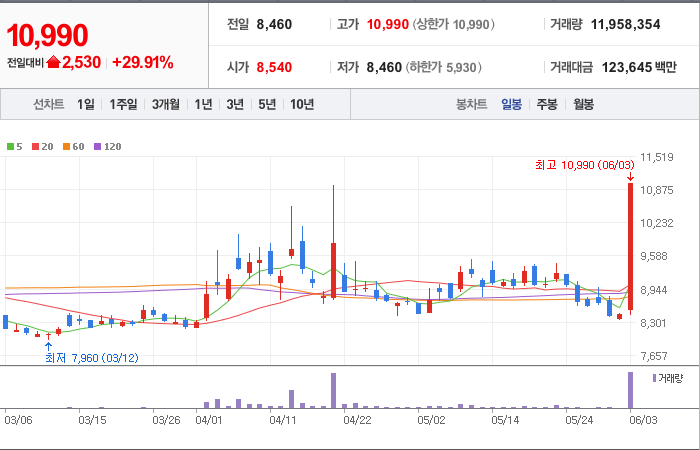Click the 봉차트 label
This screenshot has height=450, width=700.
coord(471,104)
